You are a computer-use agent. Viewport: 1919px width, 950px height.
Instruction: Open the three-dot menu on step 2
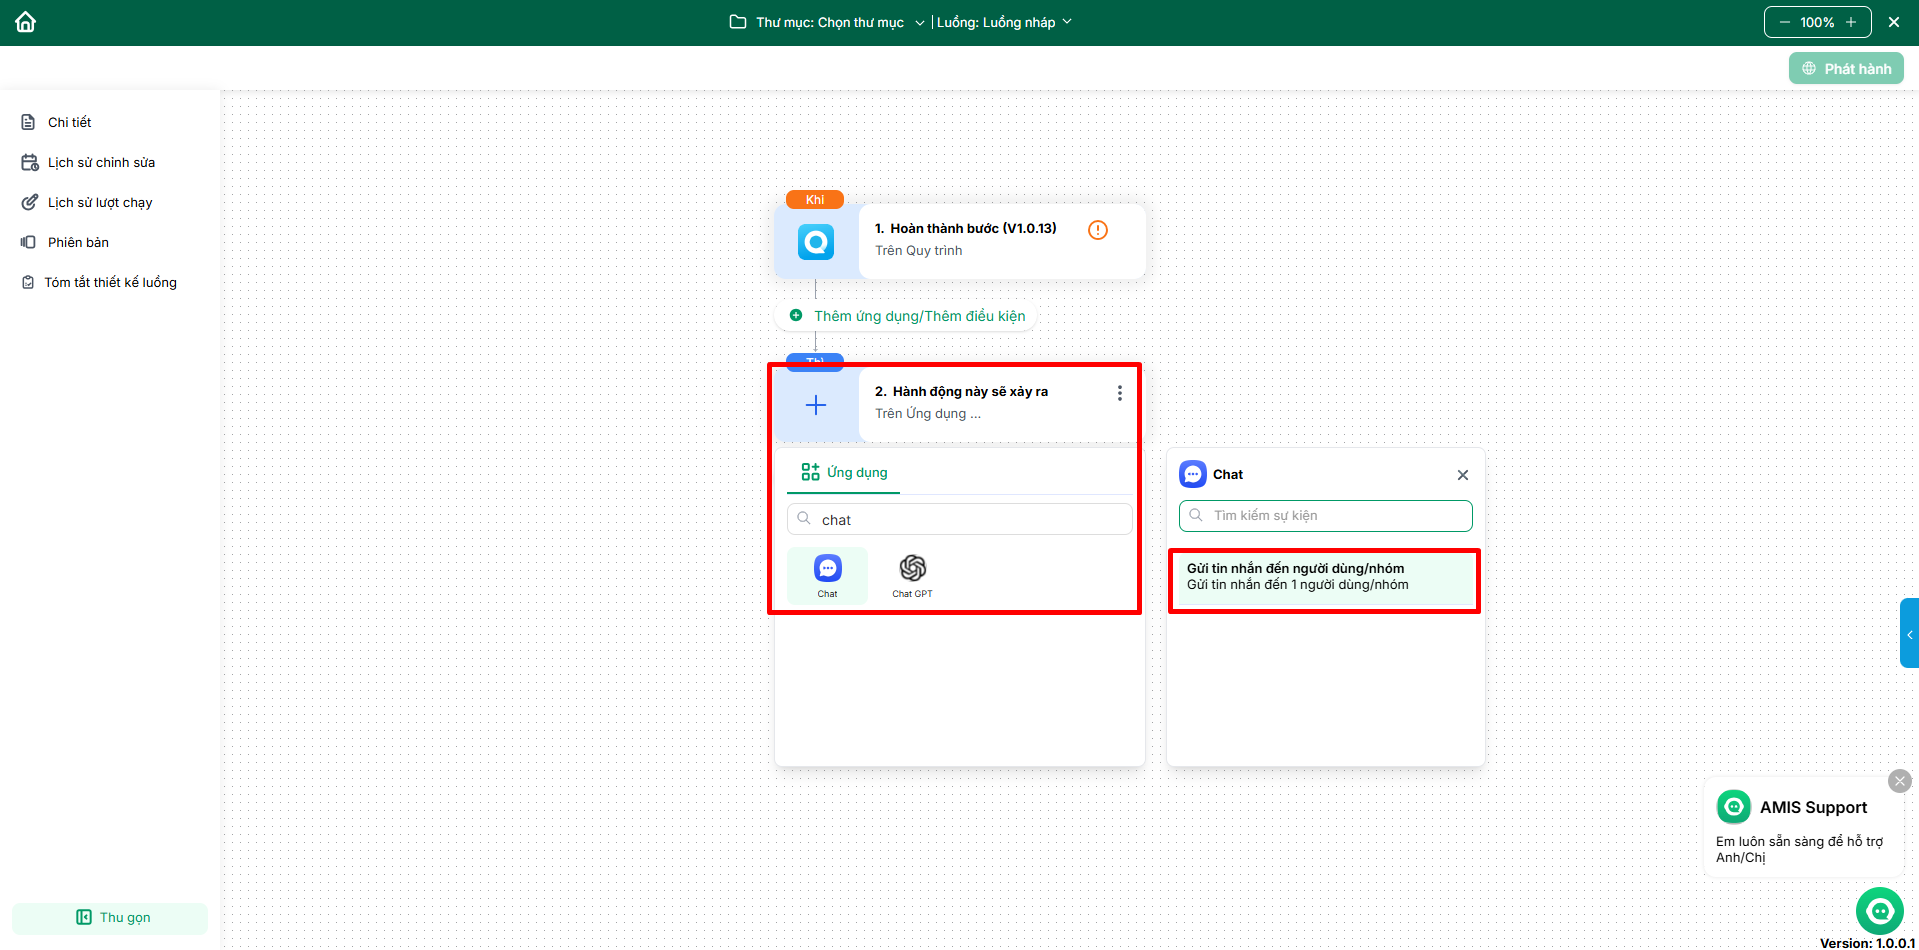1119,394
